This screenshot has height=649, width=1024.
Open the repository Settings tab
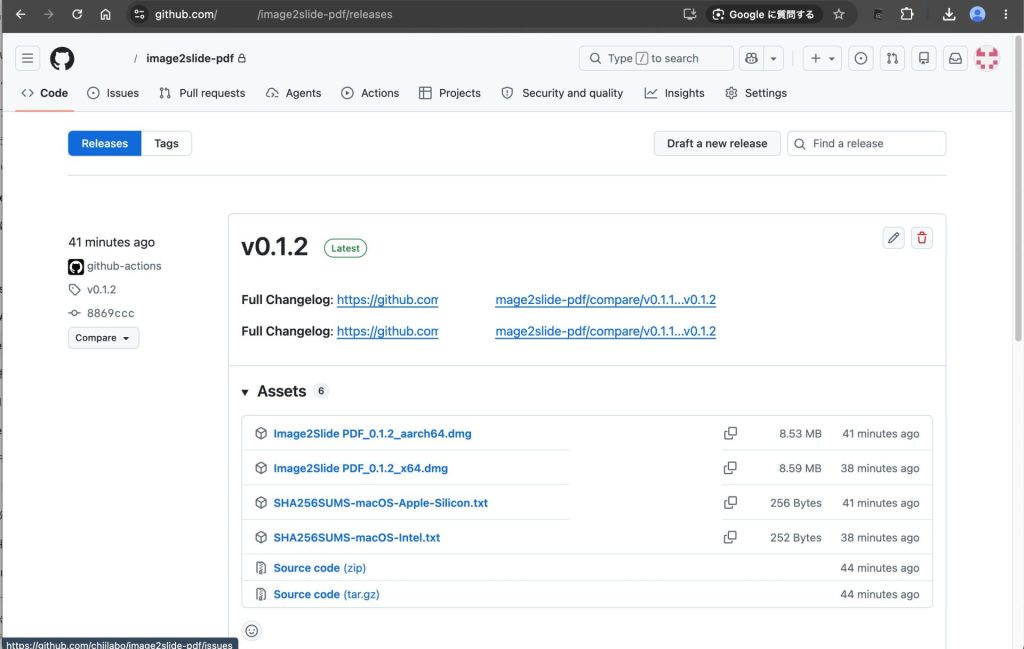click(x=756, y=93)
